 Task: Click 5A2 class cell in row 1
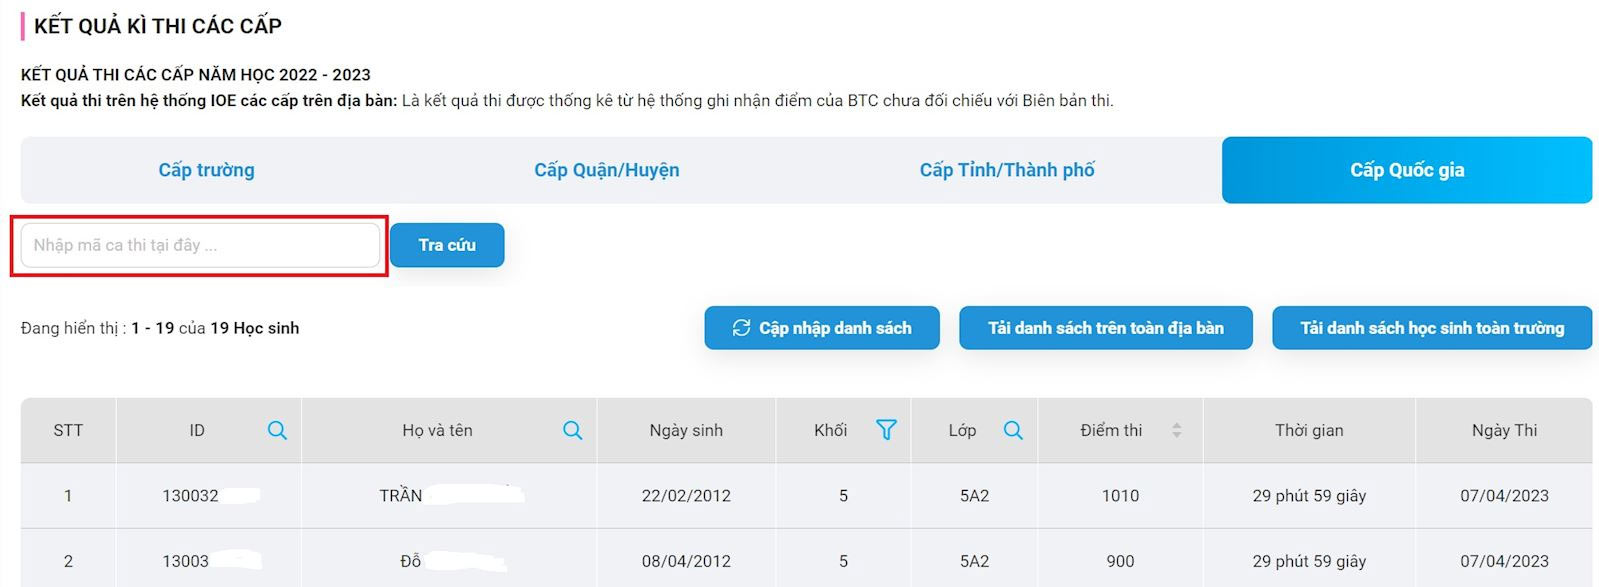(x=974, y=495)
